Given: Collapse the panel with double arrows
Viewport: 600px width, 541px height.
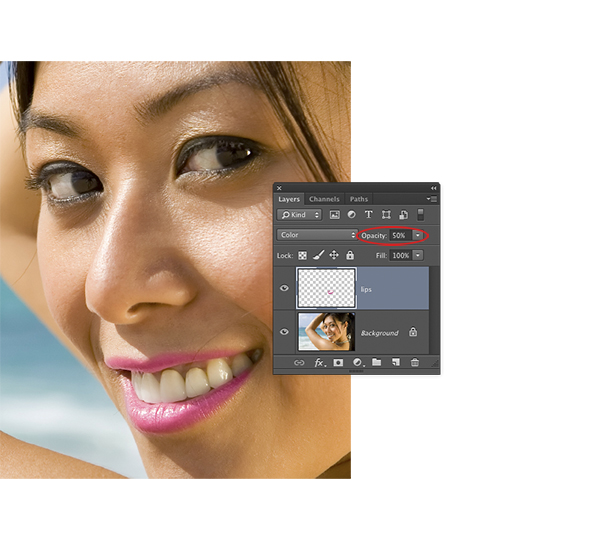Looking at the screenshot, I should tap(434, 188).
